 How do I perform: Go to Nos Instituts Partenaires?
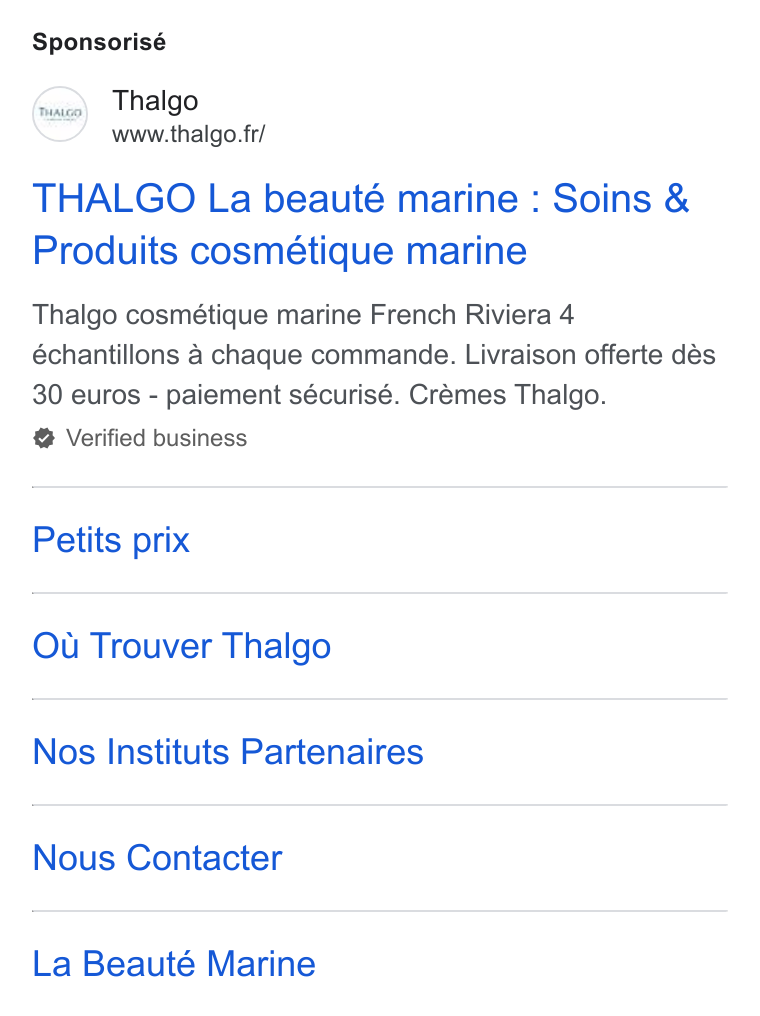pos(228,752)
